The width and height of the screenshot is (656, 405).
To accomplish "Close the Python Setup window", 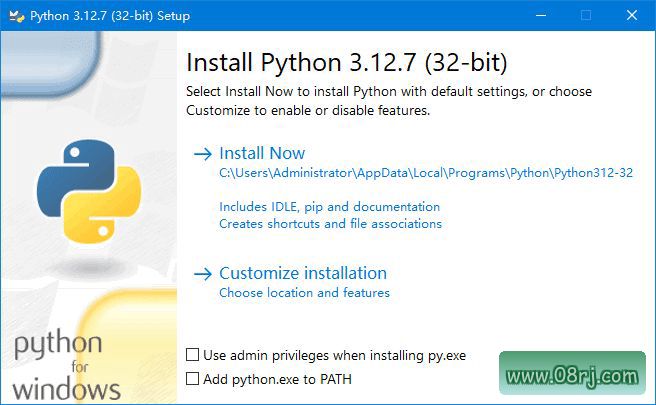I will (632, 15).
